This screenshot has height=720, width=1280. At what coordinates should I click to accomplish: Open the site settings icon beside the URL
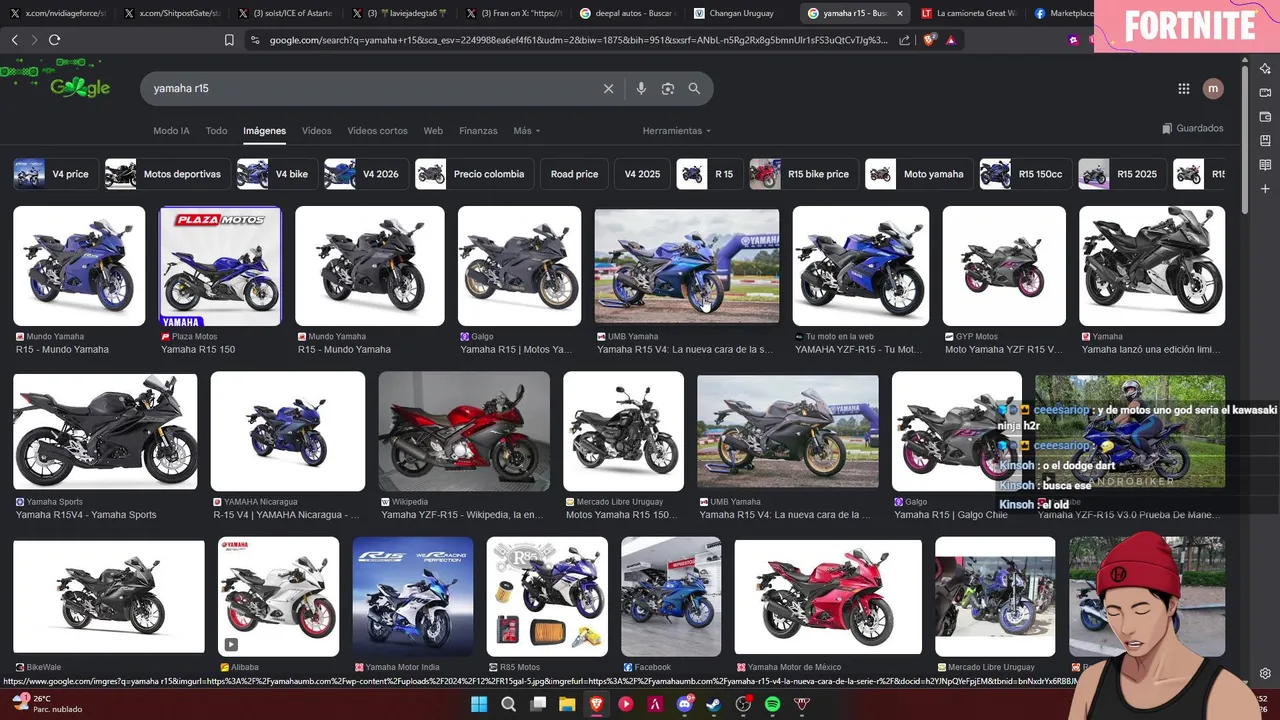click(x=255, y=40)
